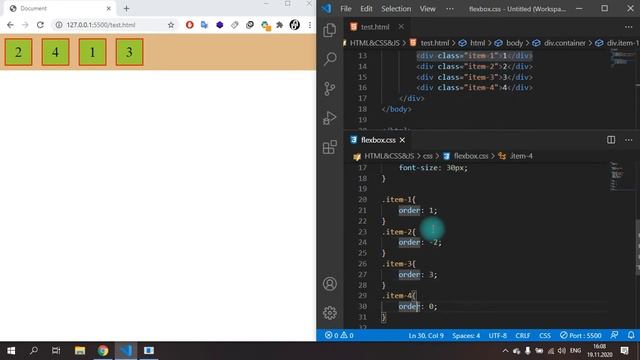Change encoding via UTF-8 indicator
This screenshot has height=360, width=640.
pyautogui.click(x=498, y=336)
